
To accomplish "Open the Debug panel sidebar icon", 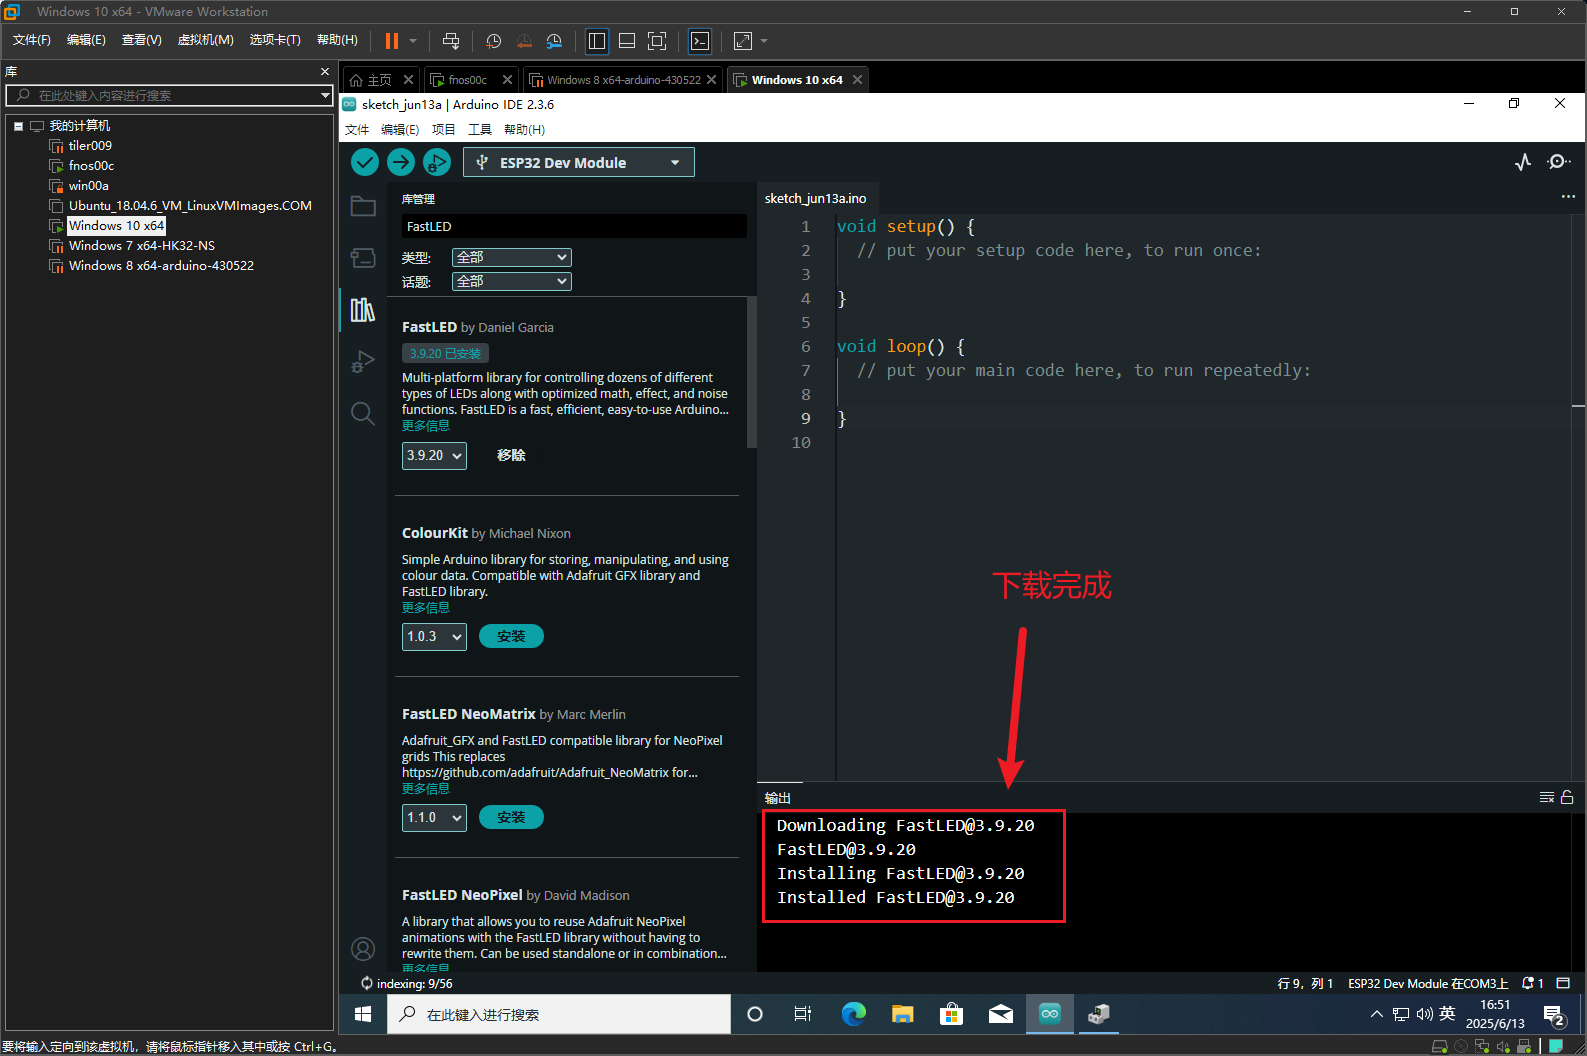I will (363, 361).
